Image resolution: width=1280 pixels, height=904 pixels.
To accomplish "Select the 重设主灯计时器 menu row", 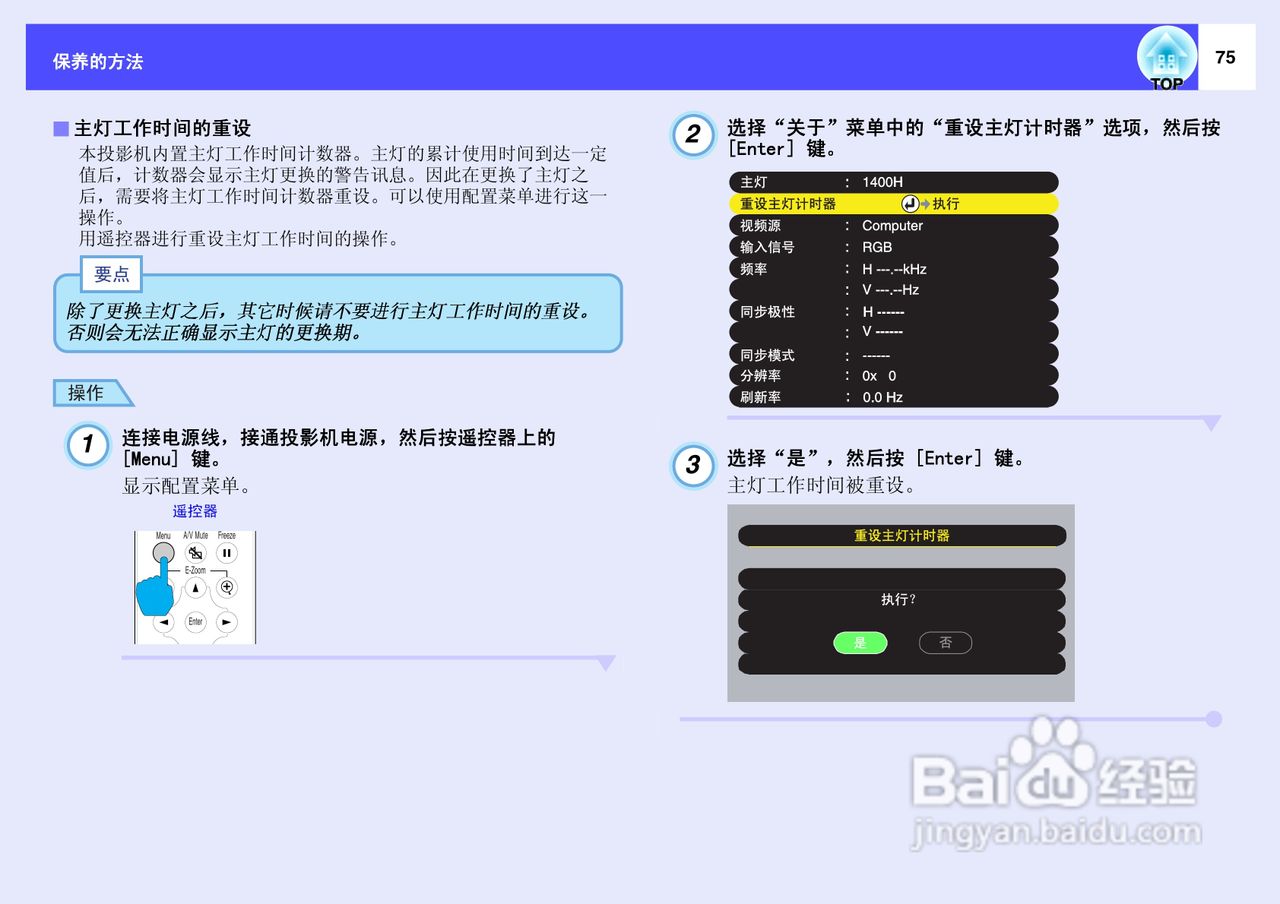I will click(893, 204).
